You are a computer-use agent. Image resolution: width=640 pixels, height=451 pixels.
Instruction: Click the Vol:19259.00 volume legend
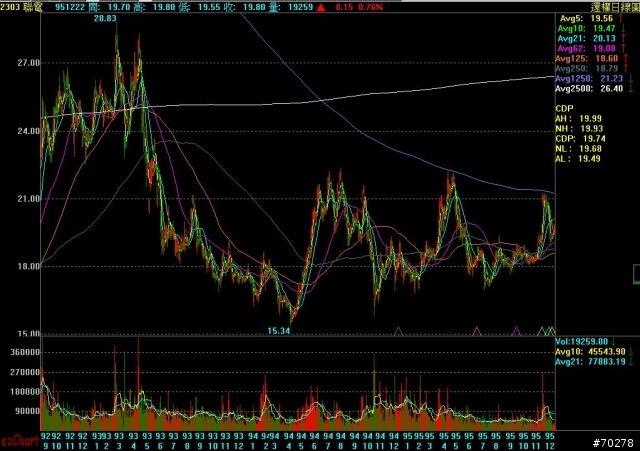pyautogui.click(x=582, y=342)
